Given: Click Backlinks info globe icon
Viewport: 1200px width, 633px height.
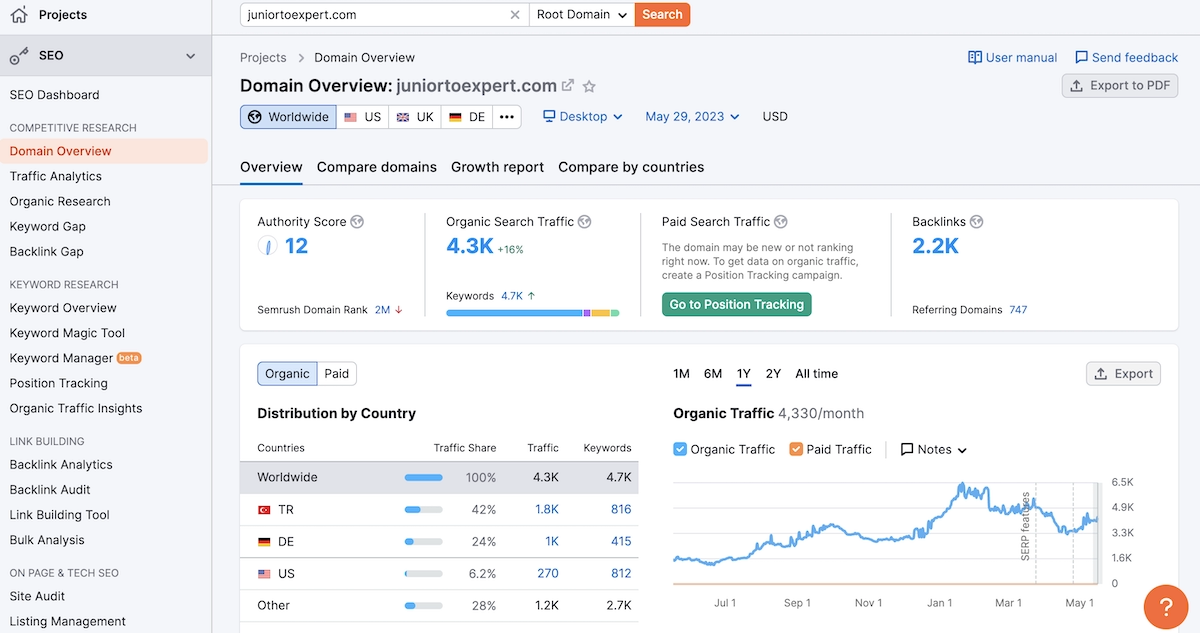Looking at the screenshot, I should point(977,222).
